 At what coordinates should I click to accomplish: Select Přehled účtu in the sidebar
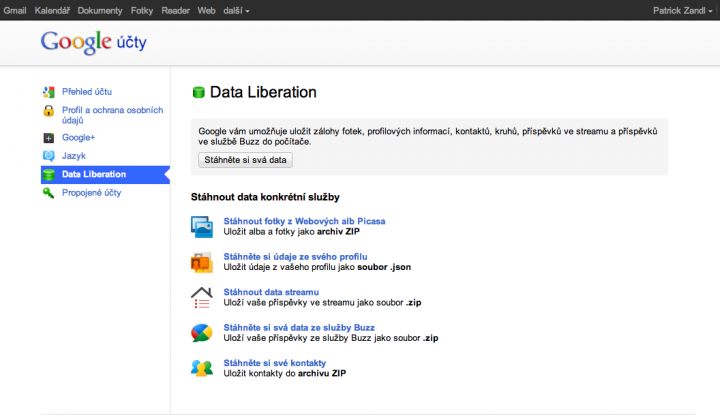point(87,92)
